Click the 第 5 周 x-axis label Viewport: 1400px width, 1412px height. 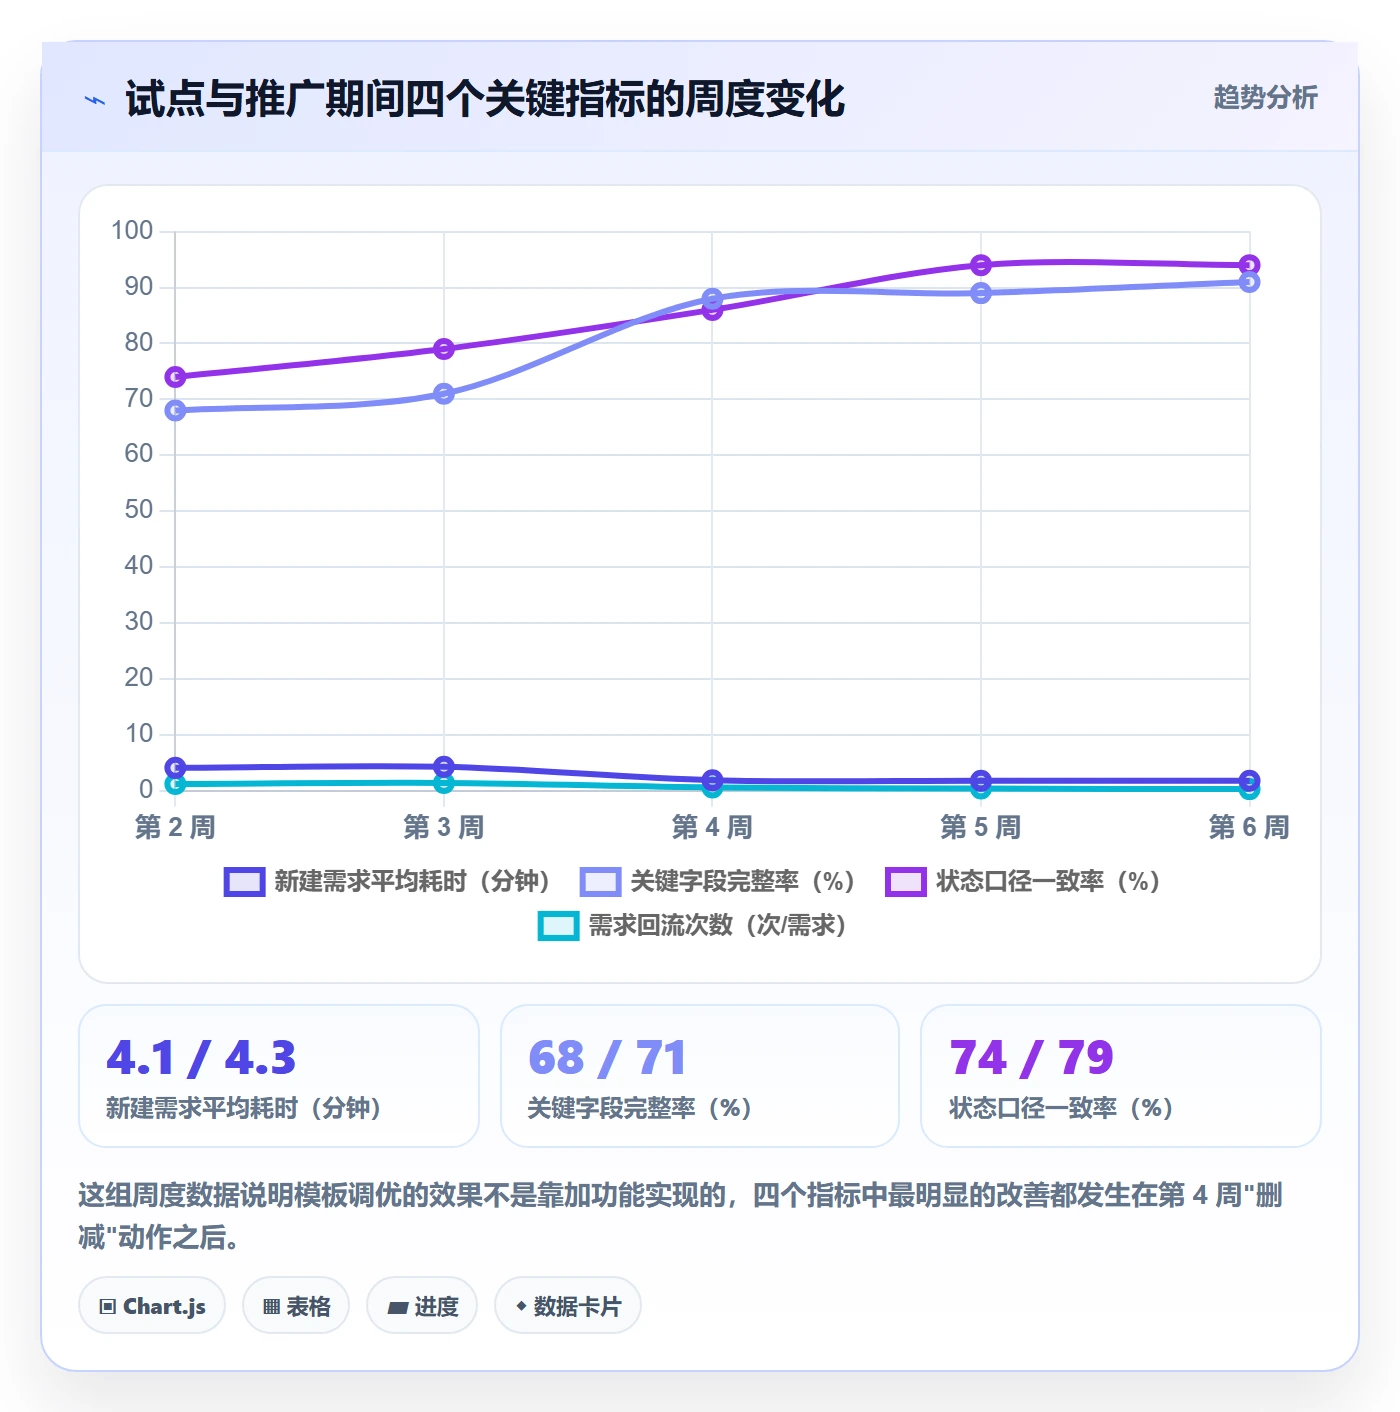tap(981, 827)
